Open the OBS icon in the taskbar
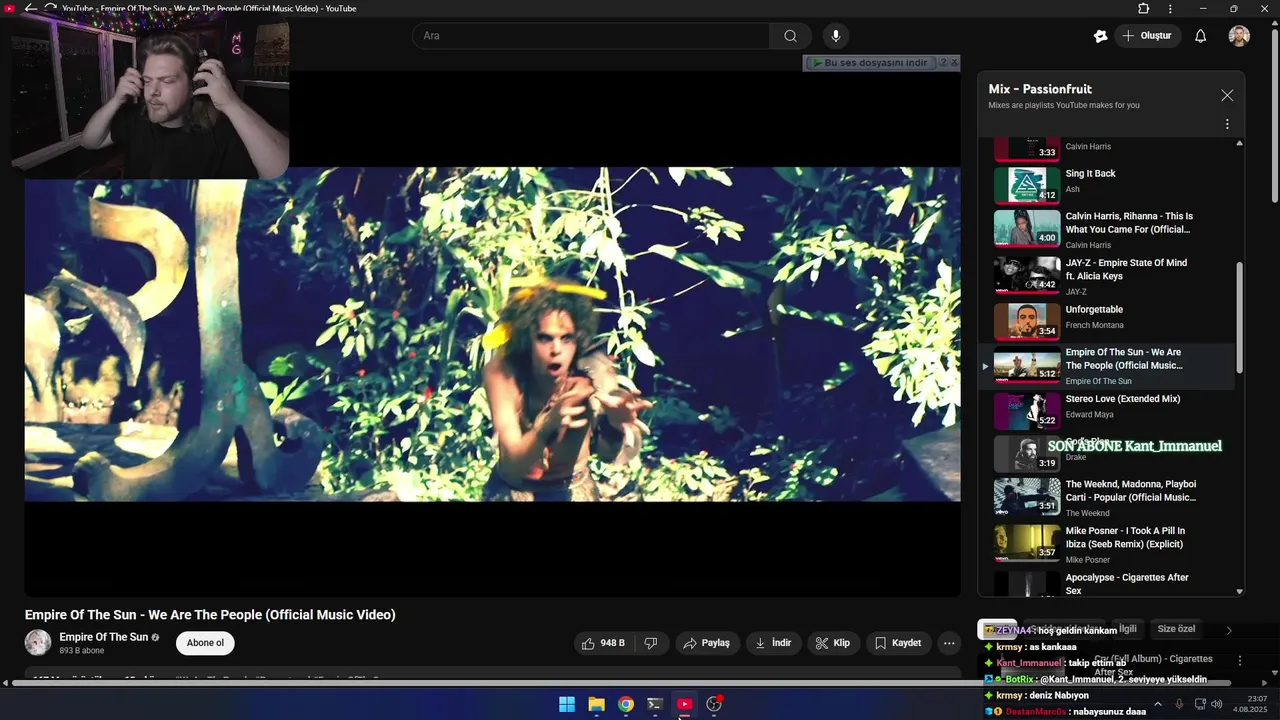The image size is (1280, 720). pos(714,704)
